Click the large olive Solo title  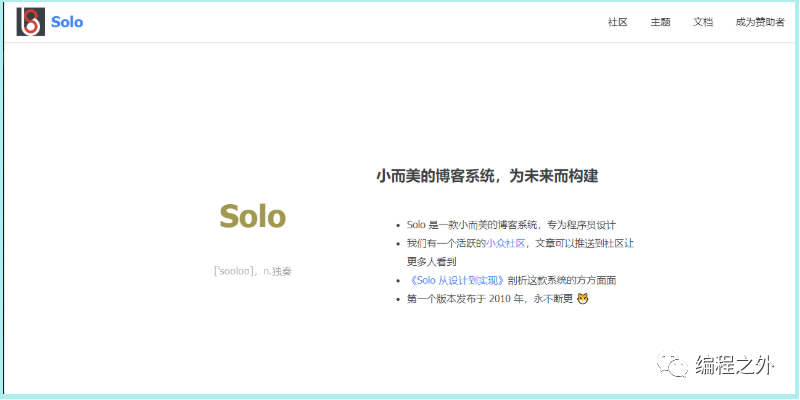253,216
